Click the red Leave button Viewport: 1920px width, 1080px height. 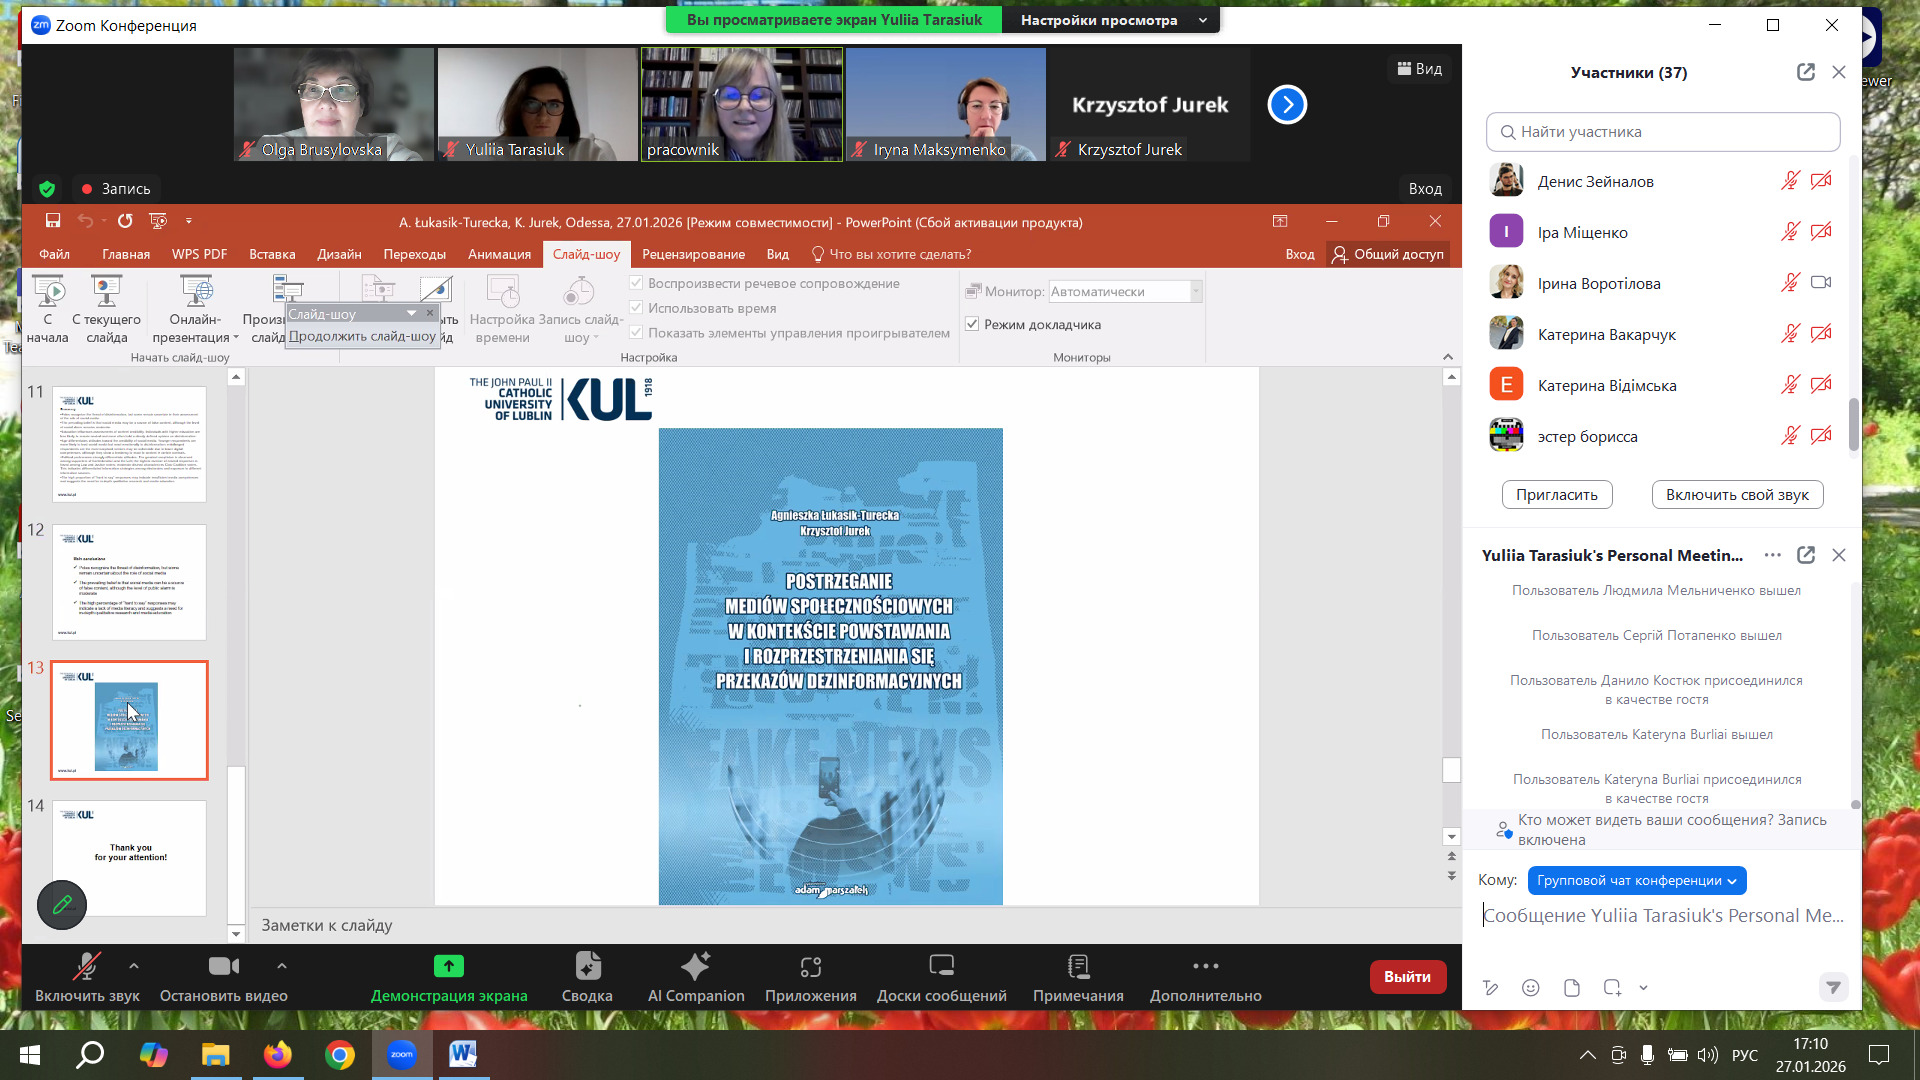click(x=1407, y=977)
